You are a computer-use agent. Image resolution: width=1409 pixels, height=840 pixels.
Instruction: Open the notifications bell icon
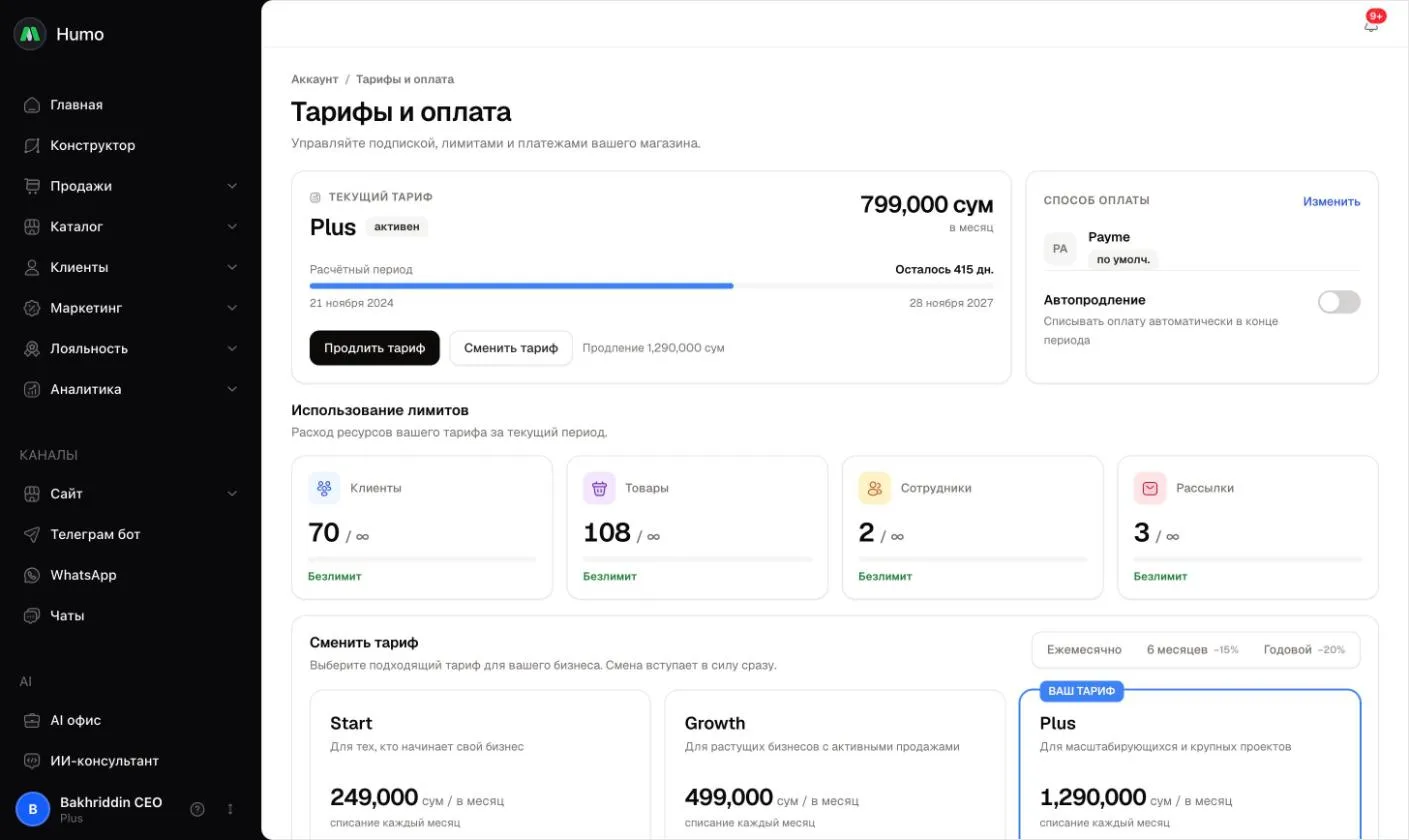[x=1371, y=24]
